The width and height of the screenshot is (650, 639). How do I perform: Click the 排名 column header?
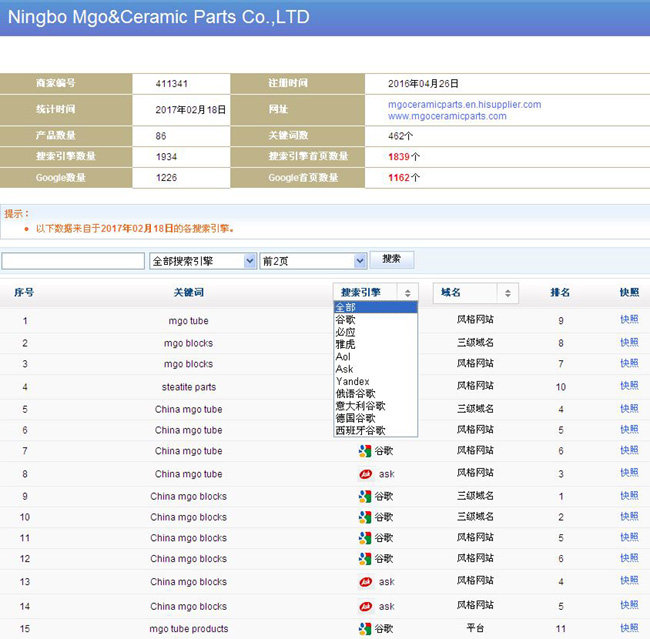point(560,293)
